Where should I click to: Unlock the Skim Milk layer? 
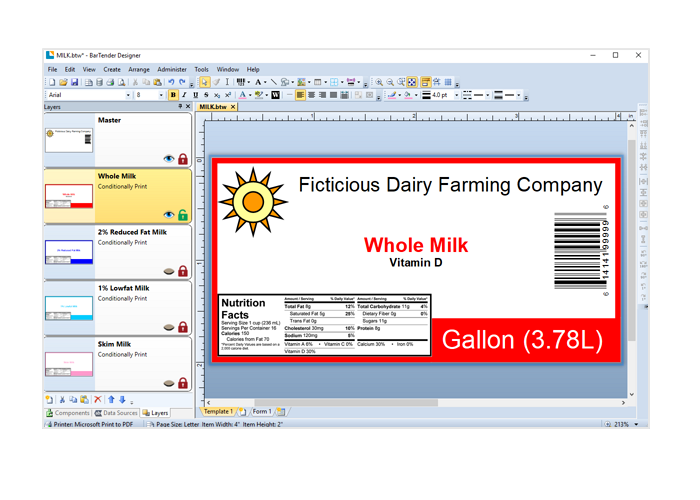[x=183, y=383]
